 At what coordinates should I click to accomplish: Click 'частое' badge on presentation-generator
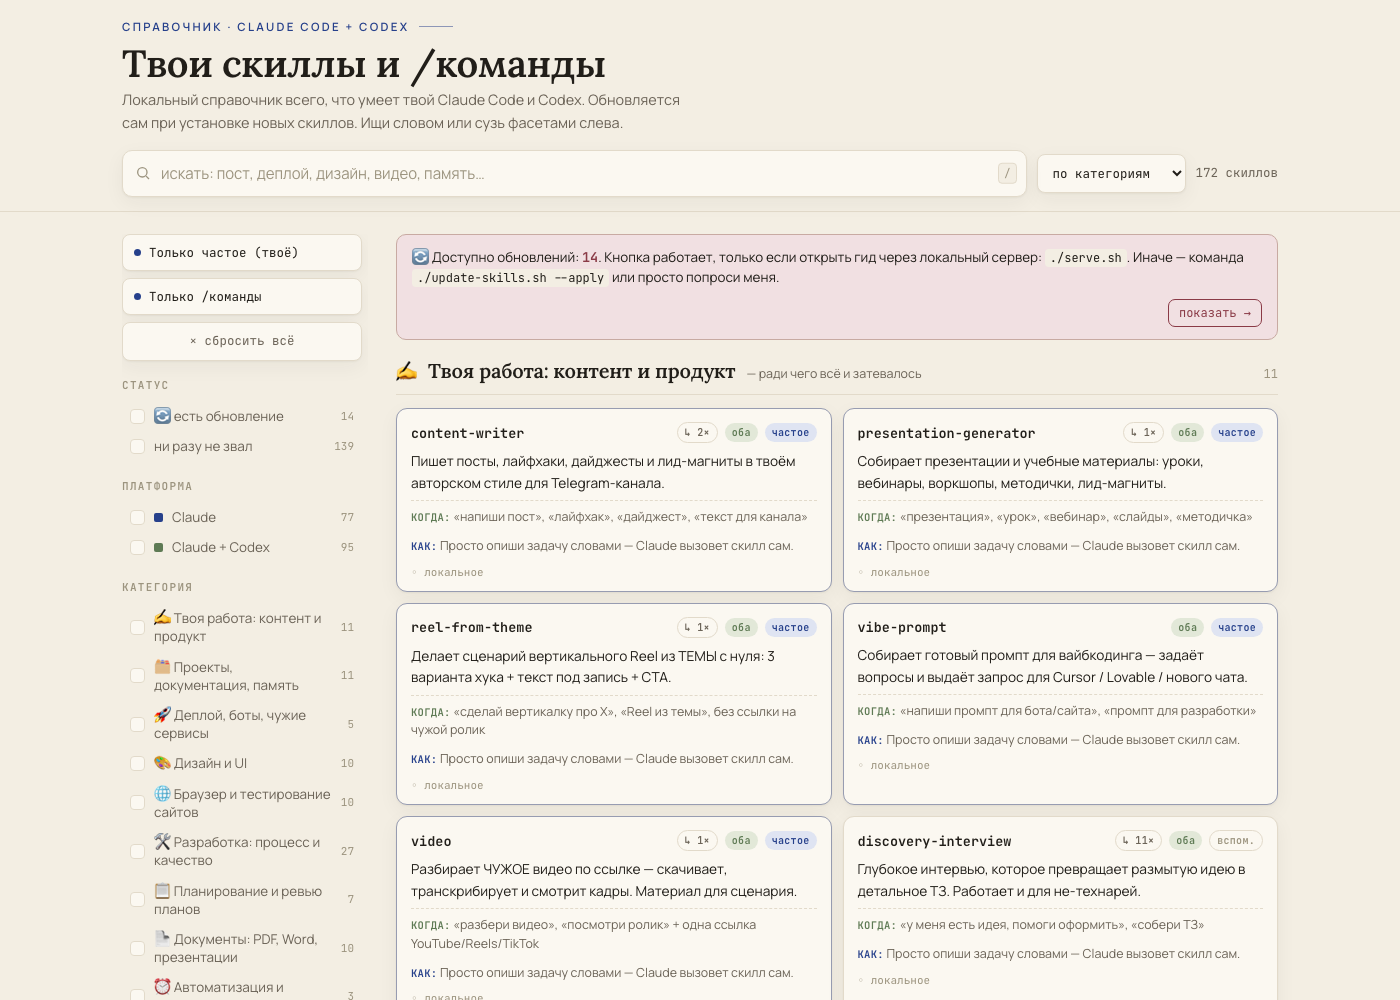click(1237, 433)
